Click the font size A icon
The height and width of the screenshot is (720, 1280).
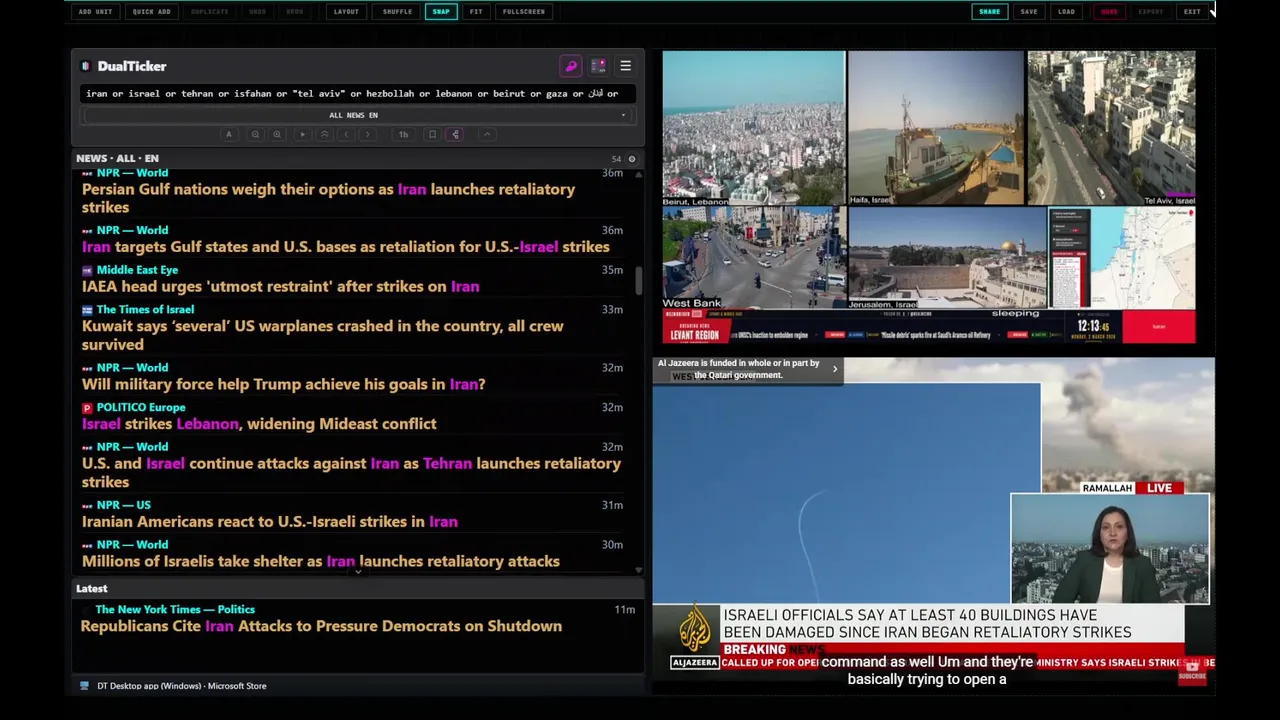point(229,134)
